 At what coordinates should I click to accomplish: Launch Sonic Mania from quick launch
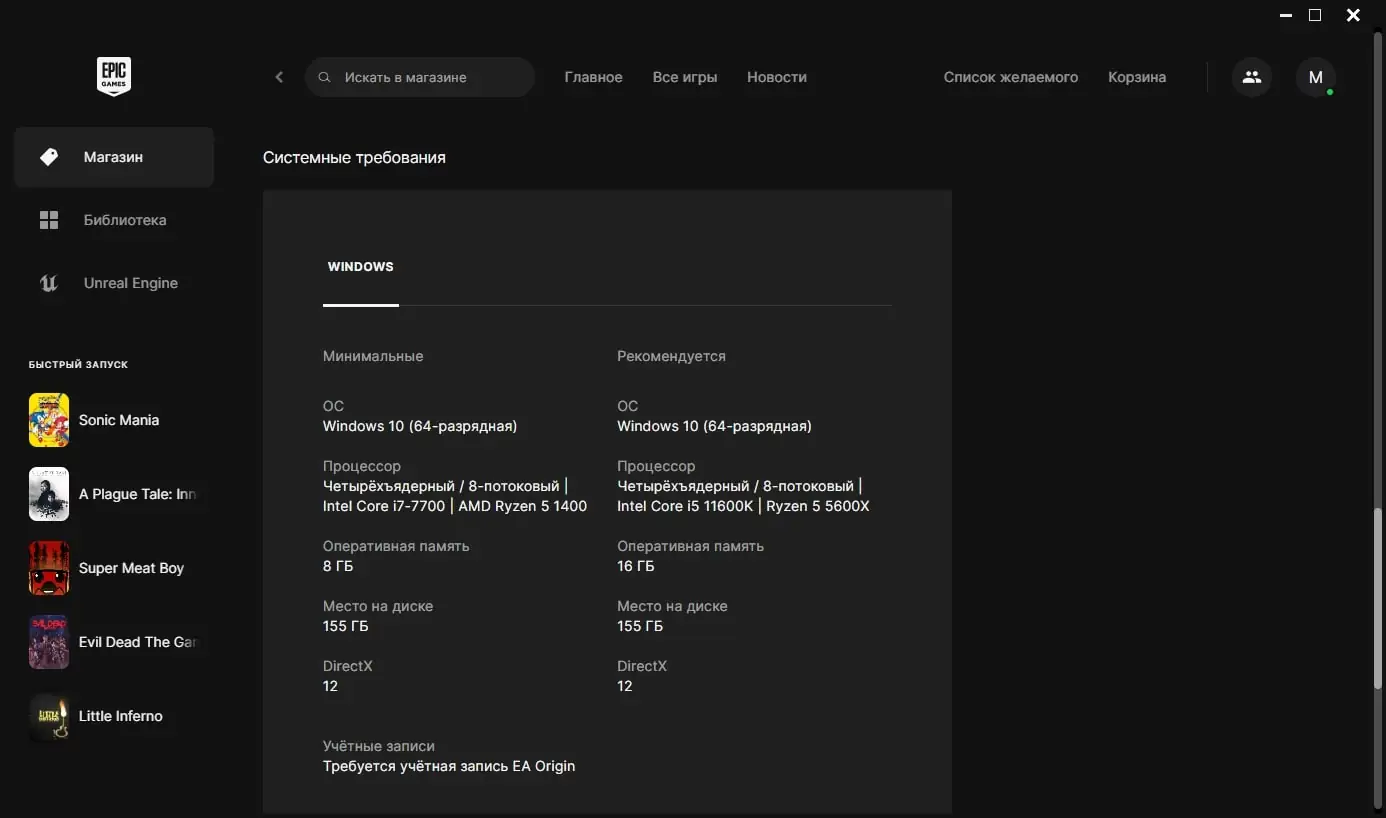[x=114, y=420]
